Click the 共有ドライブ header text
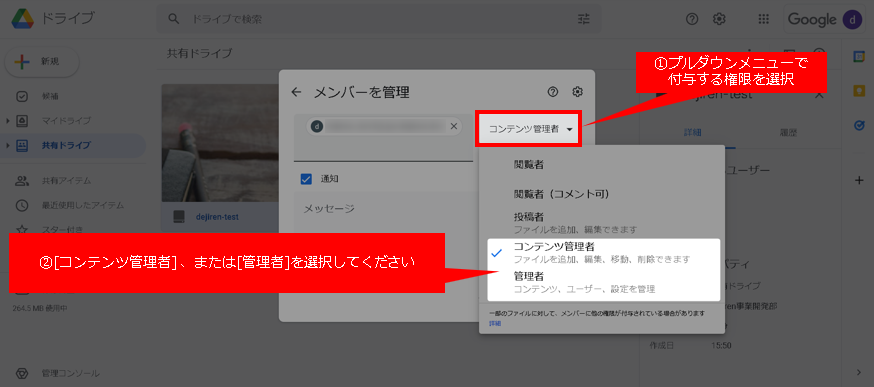Viewport: 874px width, 387px height. 199,54
